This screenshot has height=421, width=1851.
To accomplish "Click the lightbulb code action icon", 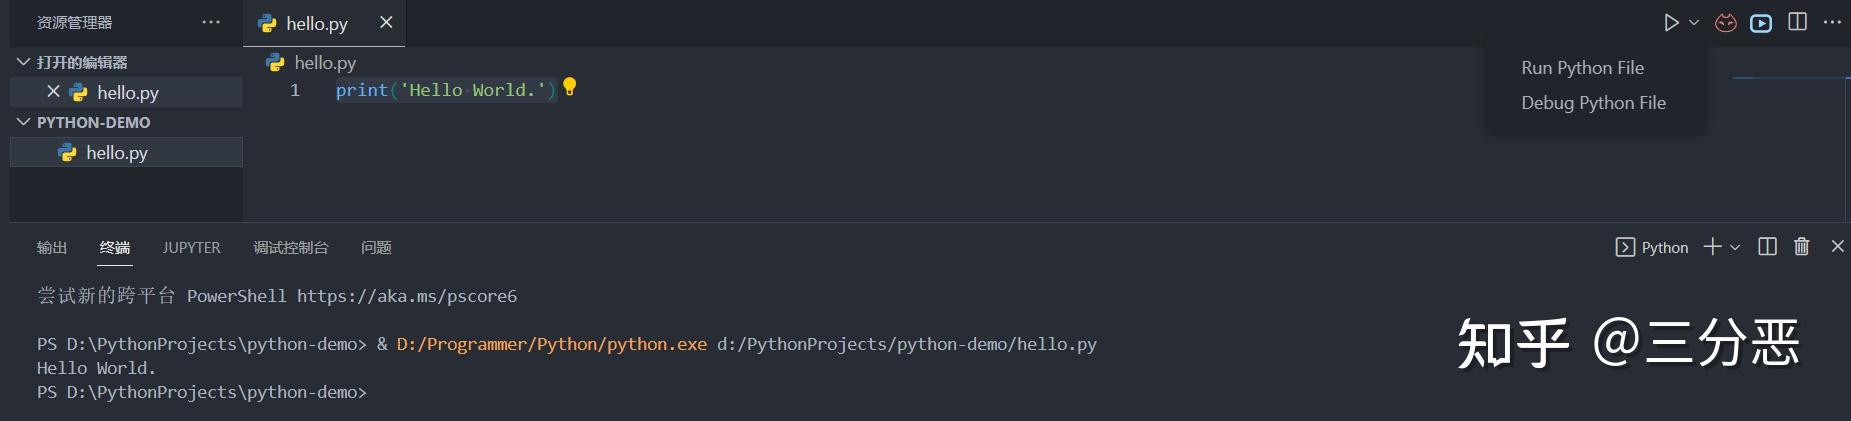I will click(570, 87).
